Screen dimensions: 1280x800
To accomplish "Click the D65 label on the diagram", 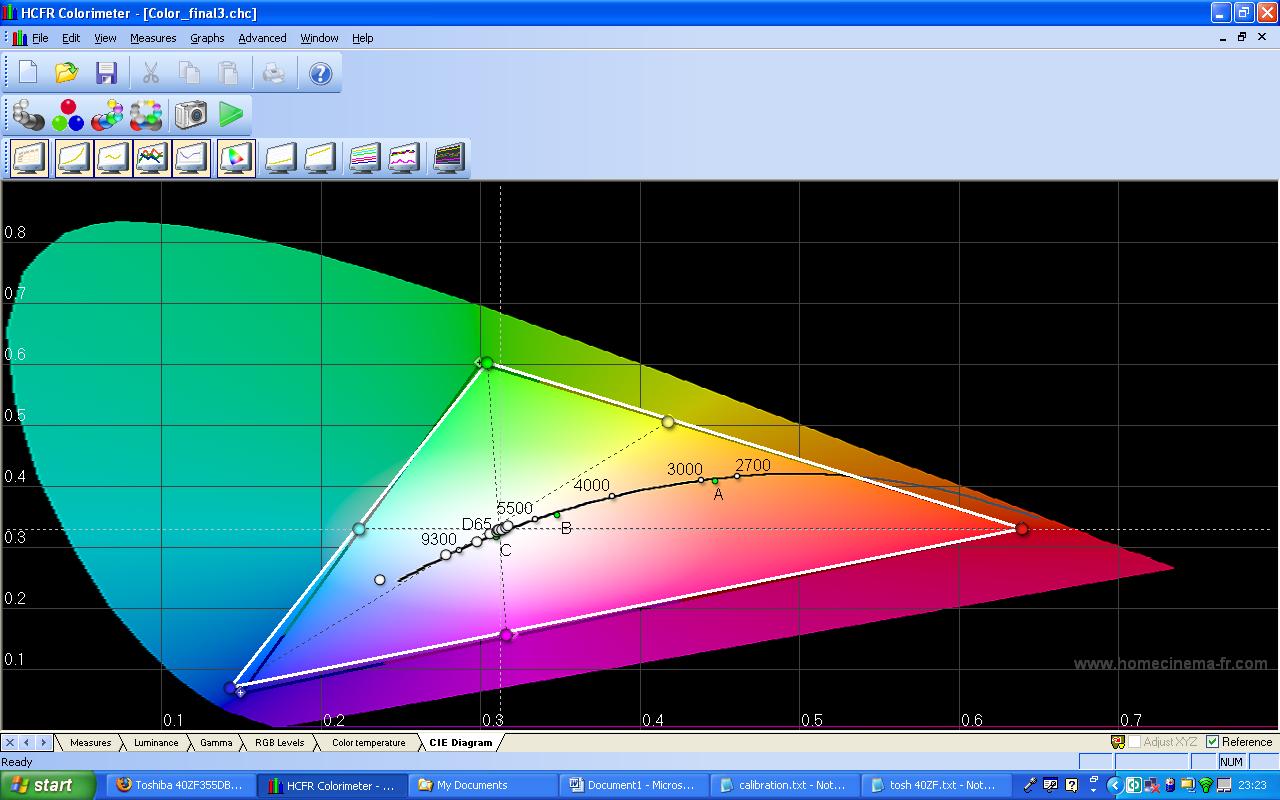I will pyautogui.click(x=477, y=524).
